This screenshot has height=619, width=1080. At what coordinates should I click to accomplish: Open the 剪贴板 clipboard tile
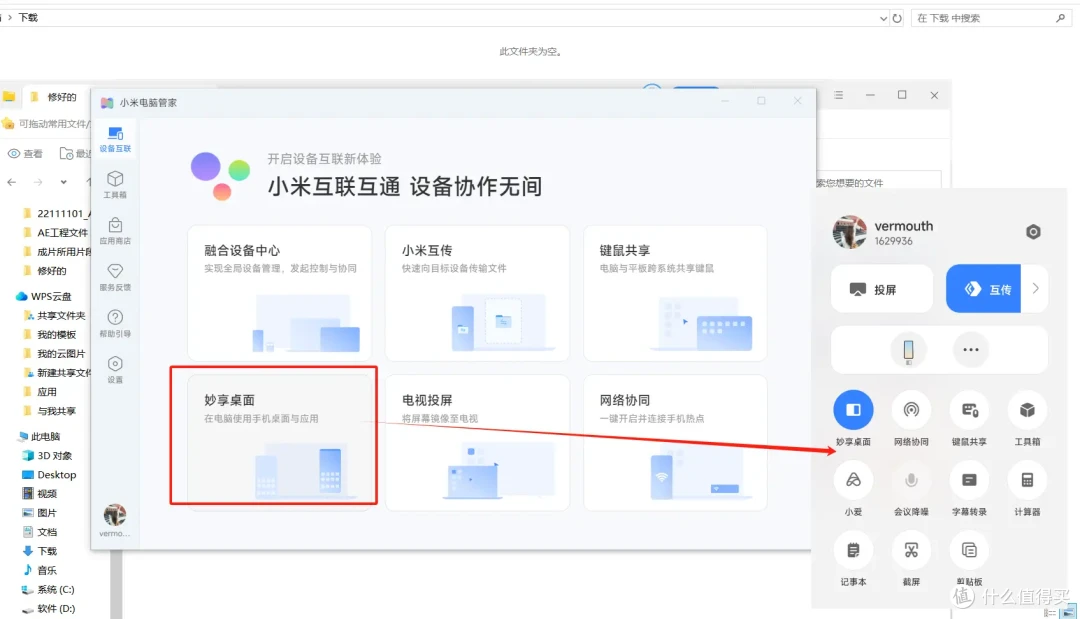(969, 551)
